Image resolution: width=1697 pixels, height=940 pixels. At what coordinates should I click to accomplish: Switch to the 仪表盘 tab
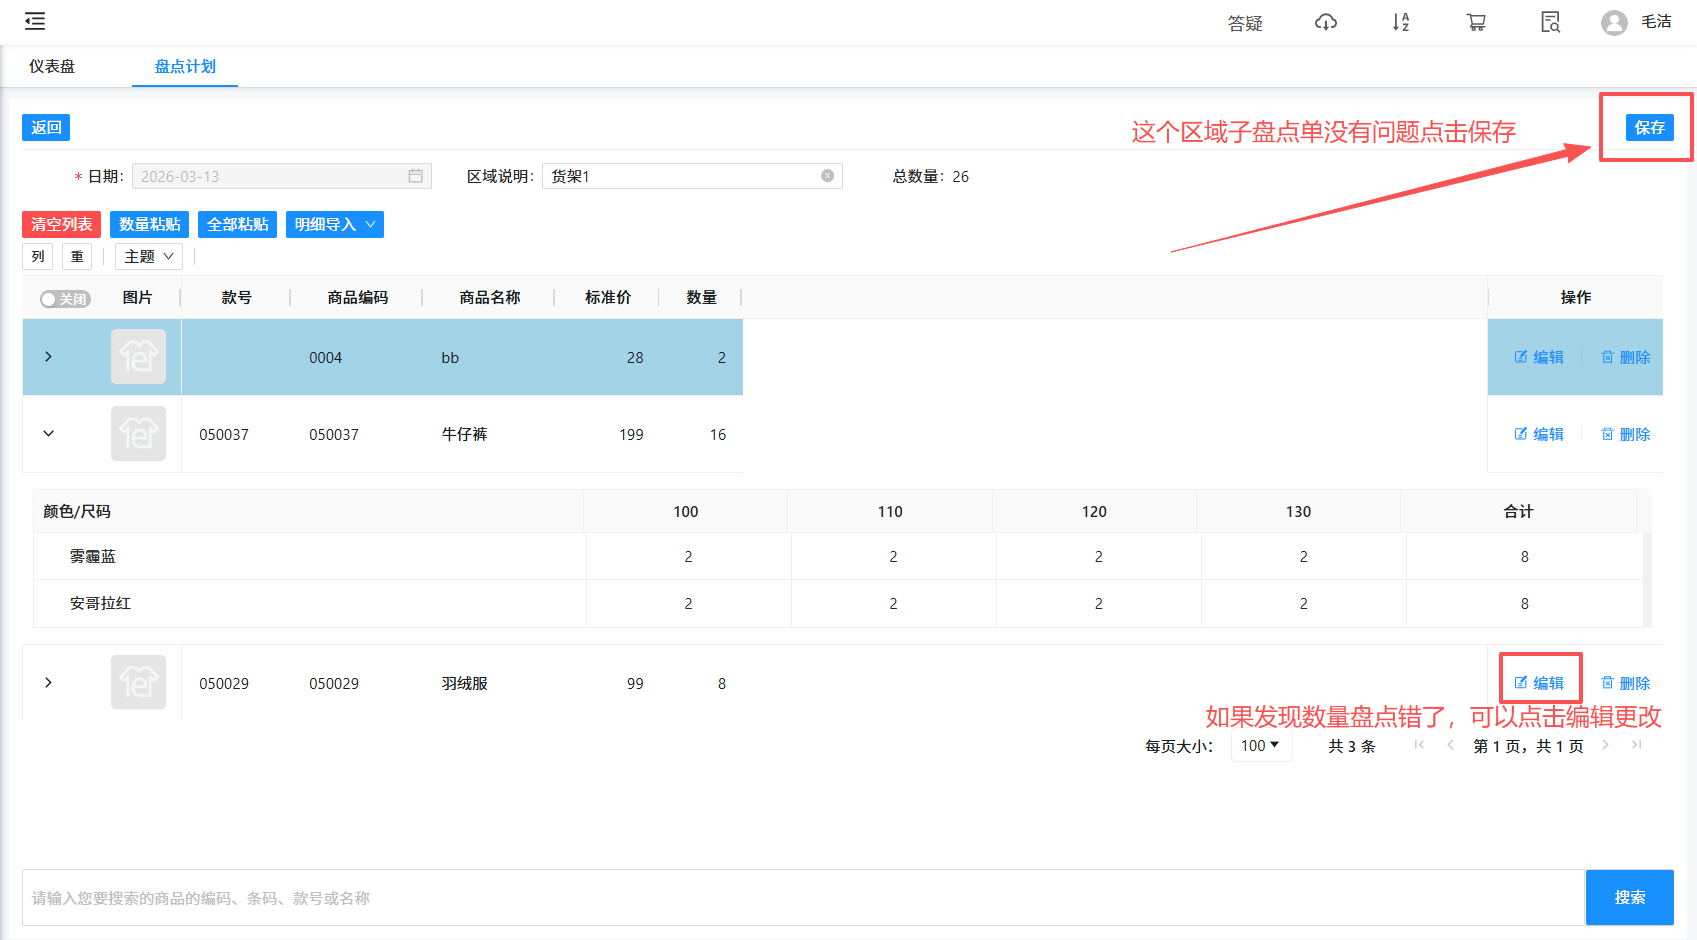pos(52,67)
